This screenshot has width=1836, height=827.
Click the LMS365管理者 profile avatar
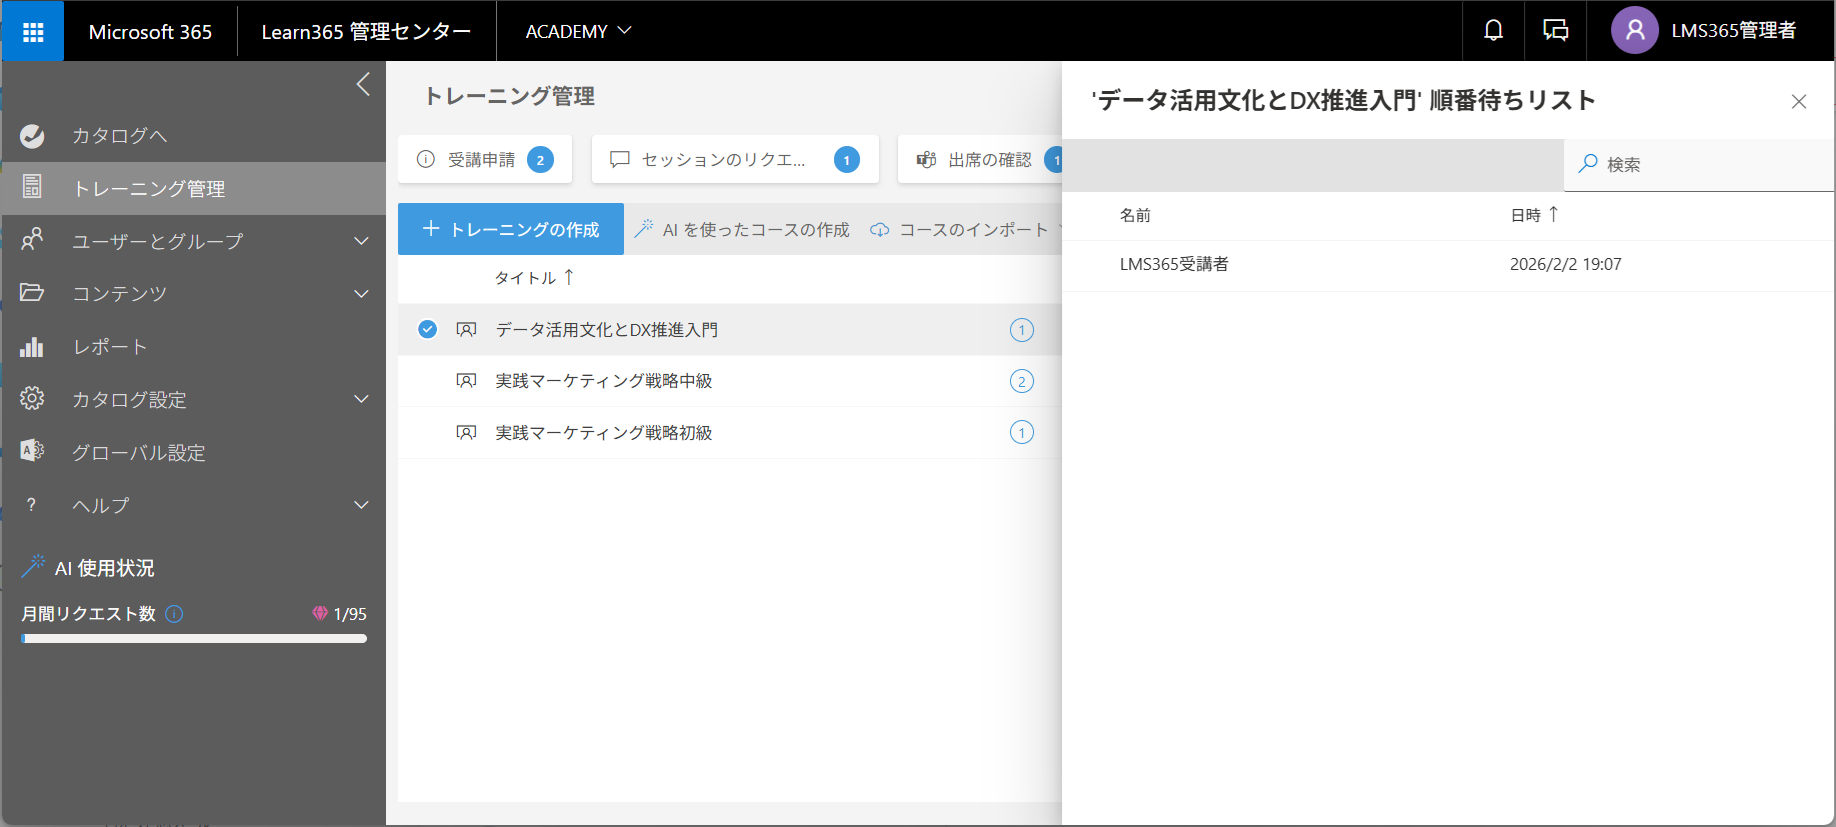pos(1635,31)
